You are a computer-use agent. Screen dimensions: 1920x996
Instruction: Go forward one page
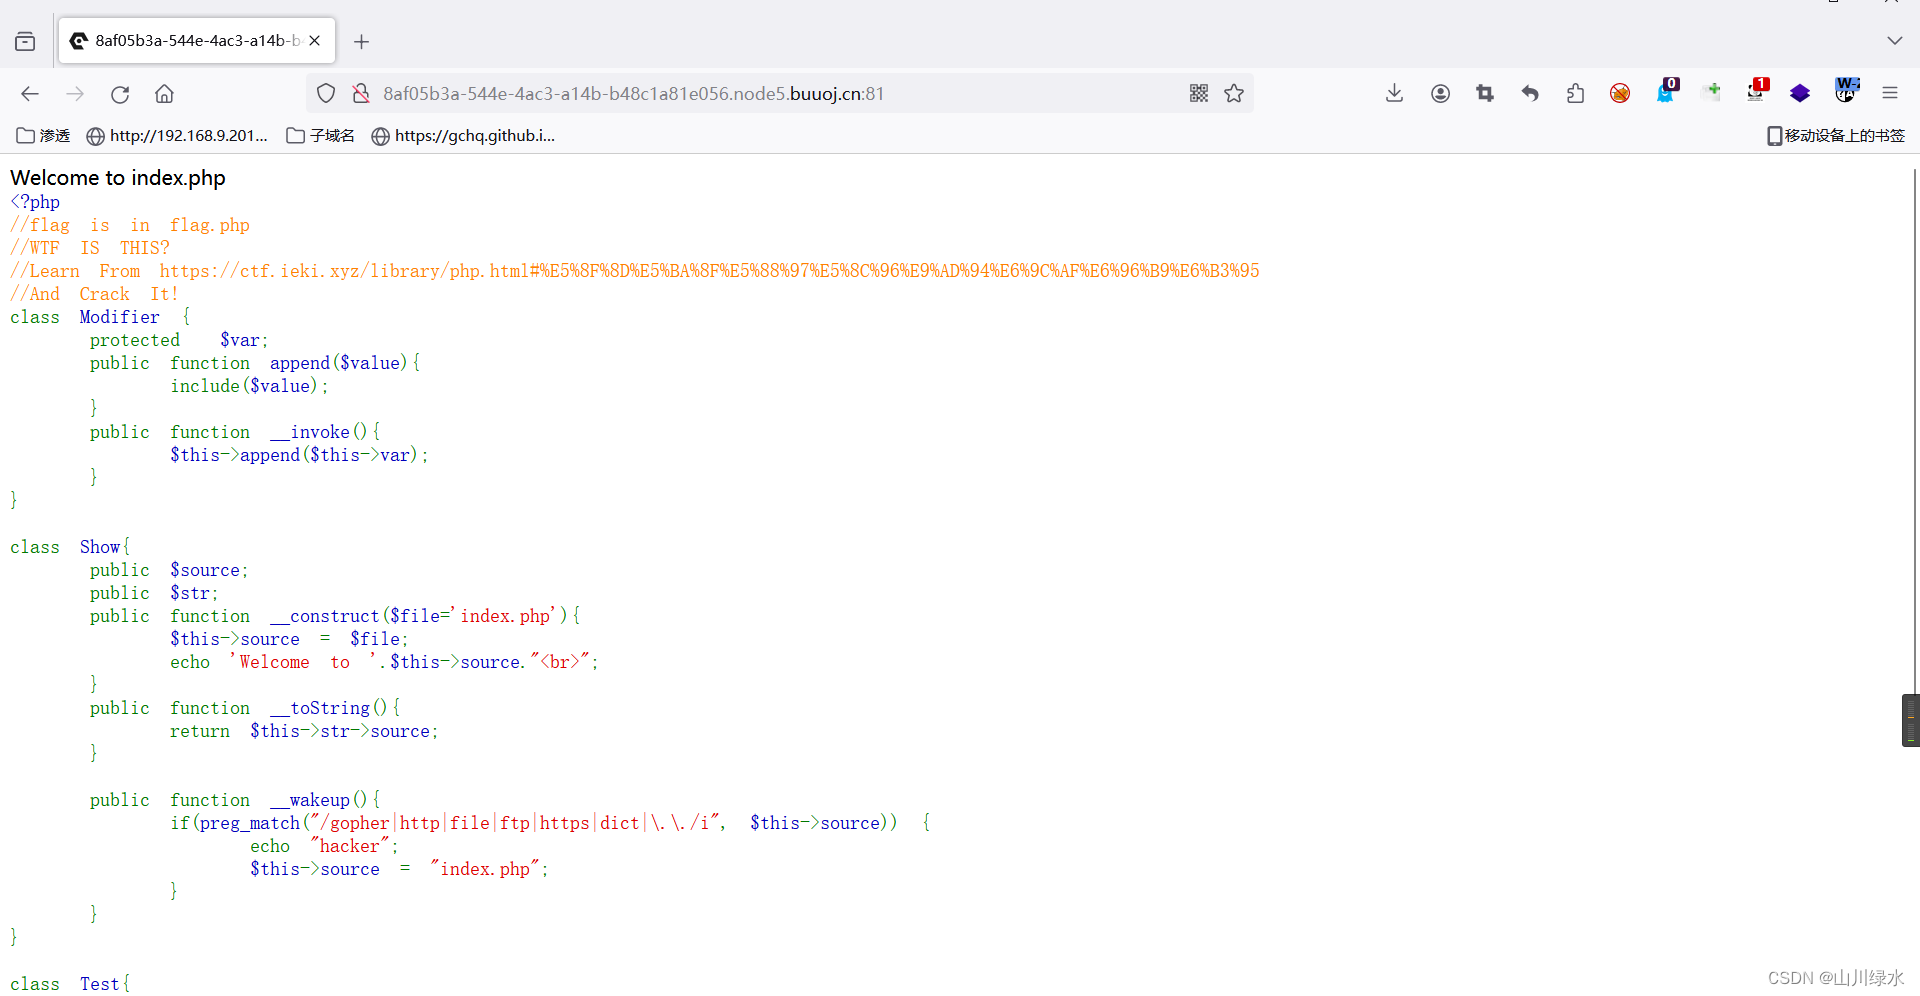75,94
